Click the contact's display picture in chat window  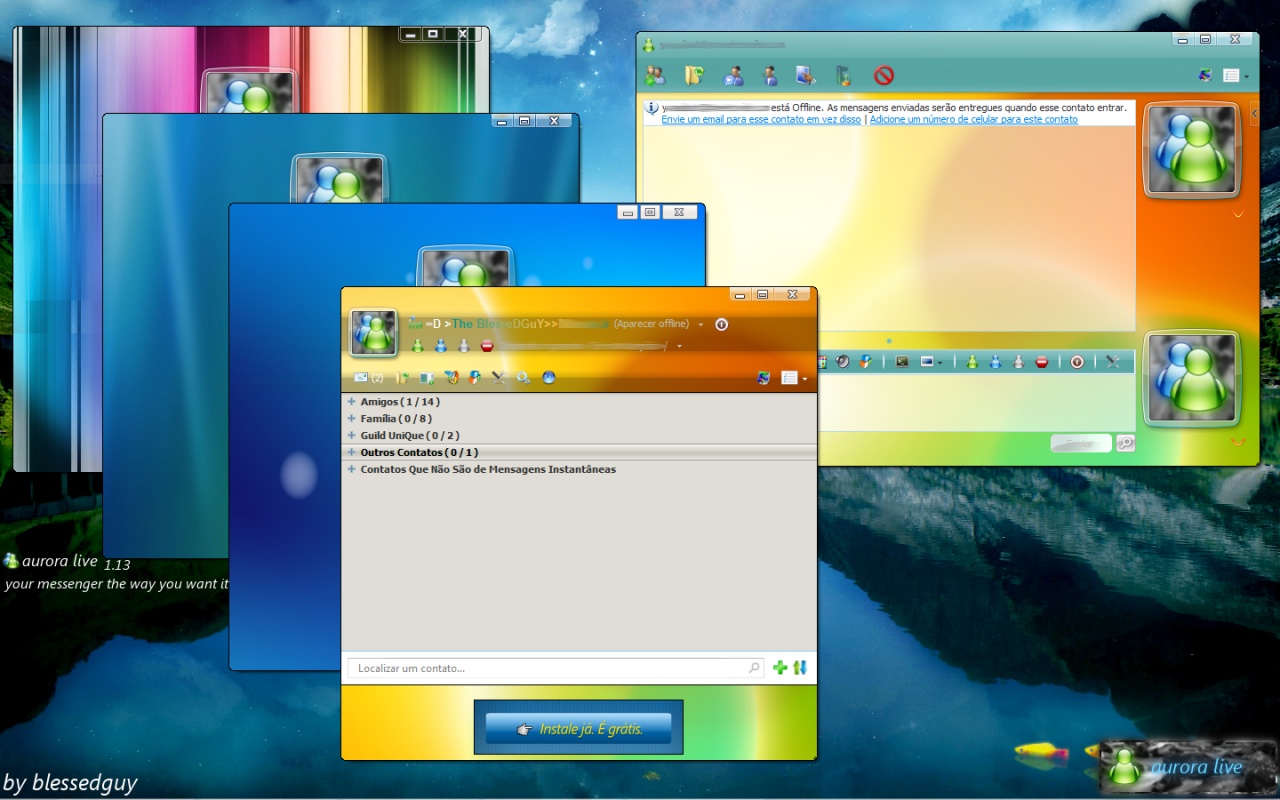pyautogui.click(x=1190, y=150)
